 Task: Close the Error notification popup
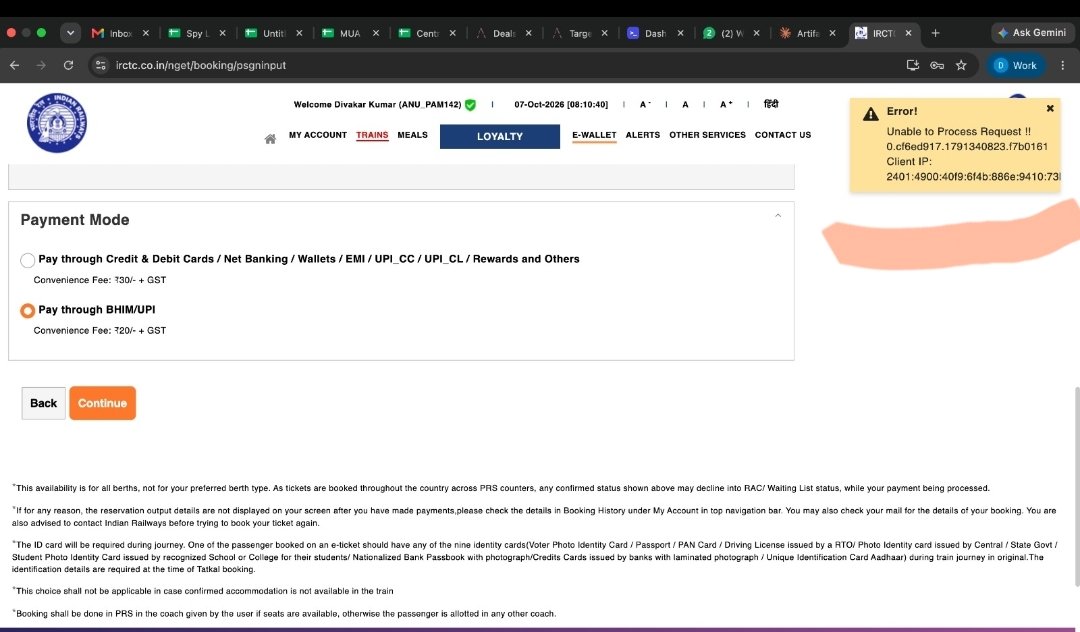(x=1050, y=109)
